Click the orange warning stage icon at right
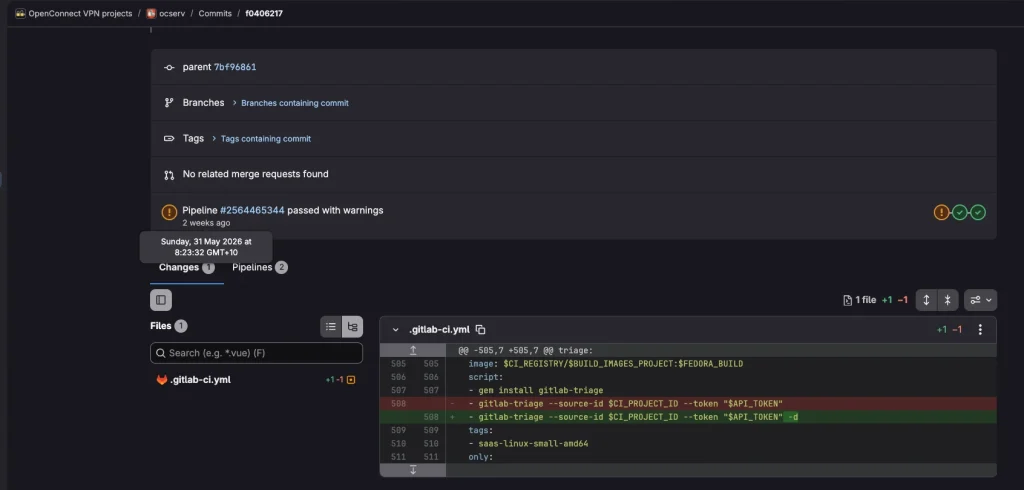This screenshot has width=1024, height=490. tap(941, 212)
